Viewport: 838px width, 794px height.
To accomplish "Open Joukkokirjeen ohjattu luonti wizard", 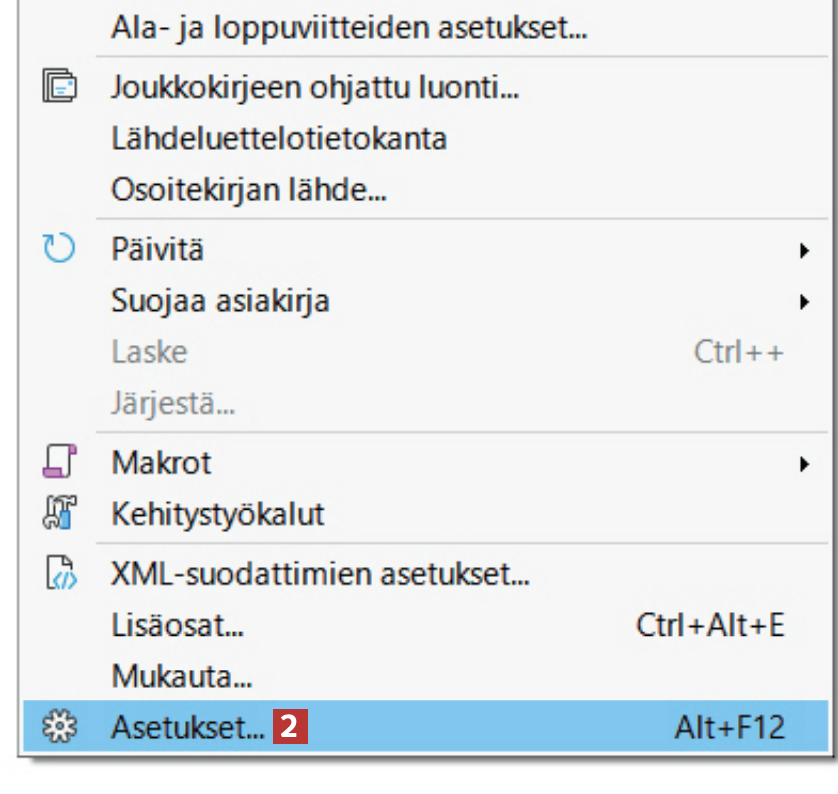I will [x=315, y=87].
